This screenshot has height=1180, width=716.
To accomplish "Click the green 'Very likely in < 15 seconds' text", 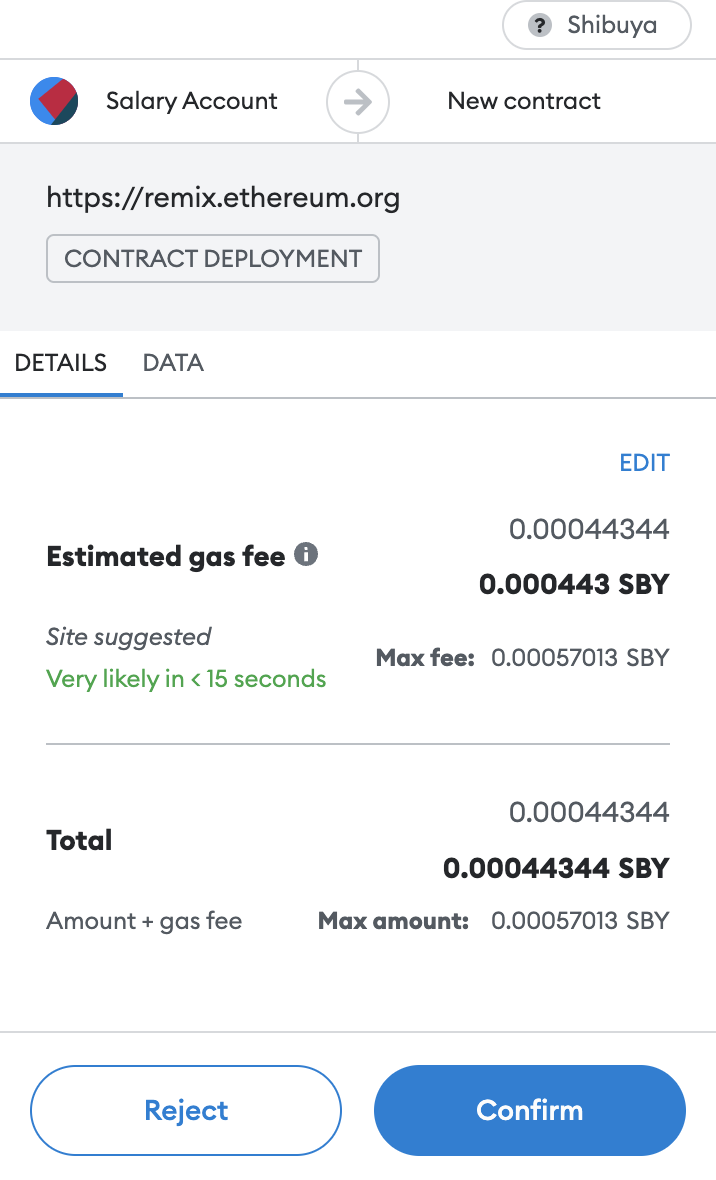I will tap(186, 679).
